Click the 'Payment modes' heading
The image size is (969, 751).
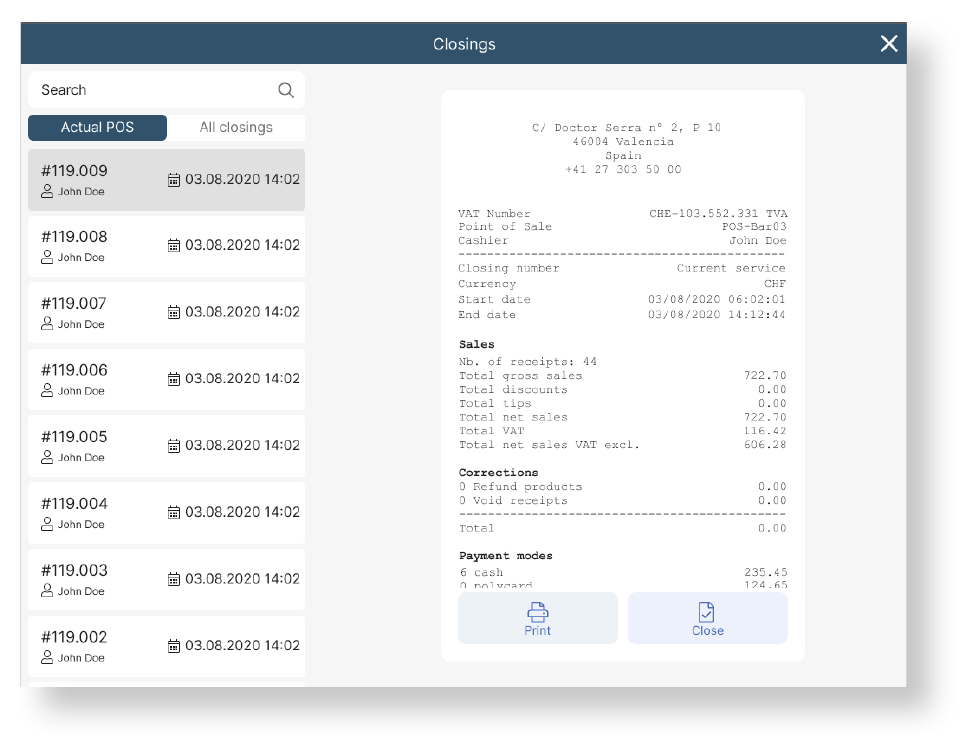(506, 556)
